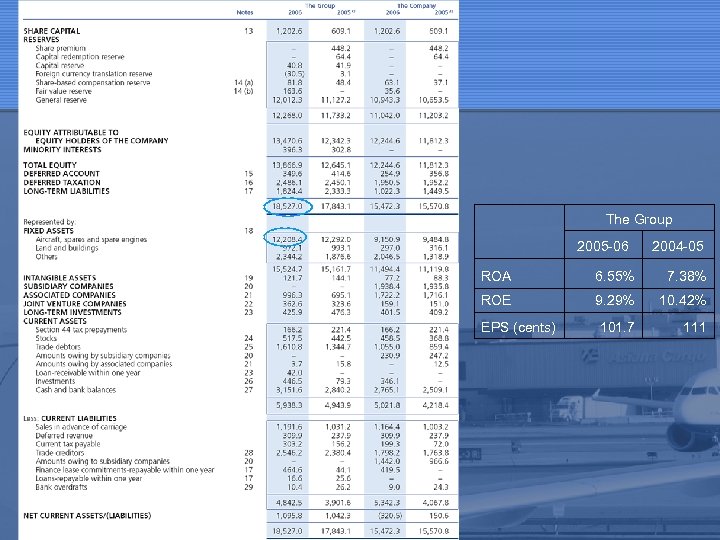
Task: Select the Cash and bank balances label
Action: coord(75,390)
